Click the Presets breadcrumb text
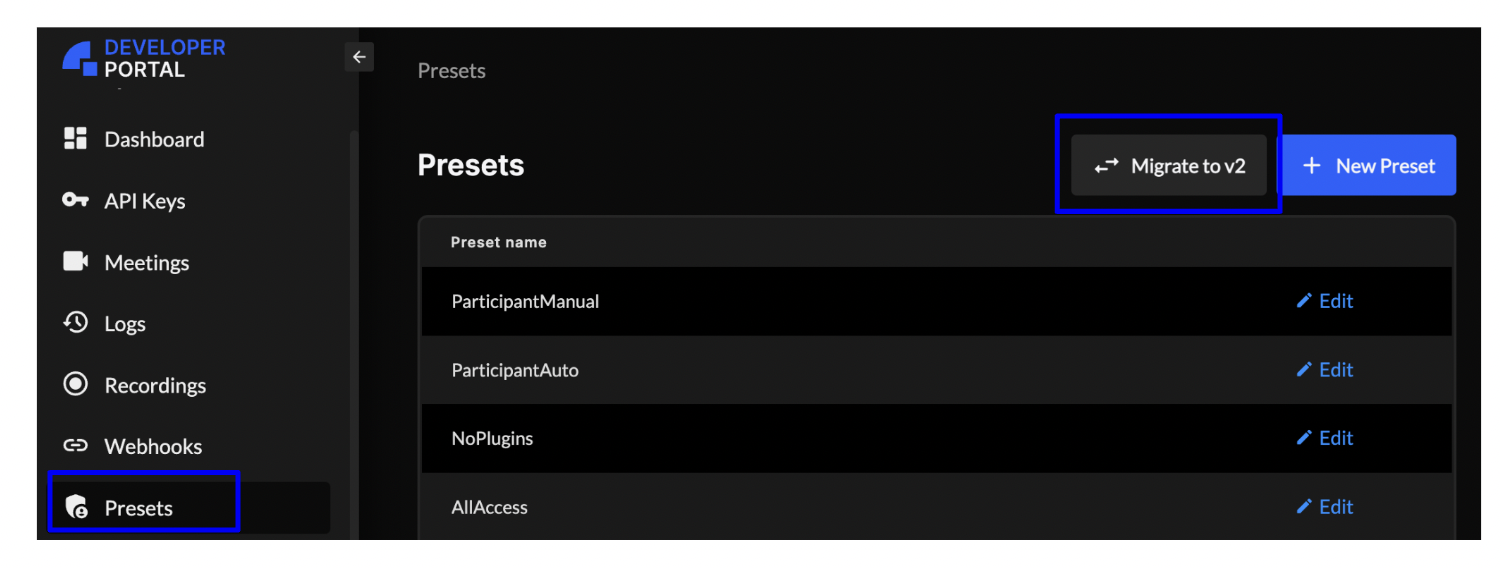Image resolution: width=1500 pixels, height=568 pixels. click(451, 71)
